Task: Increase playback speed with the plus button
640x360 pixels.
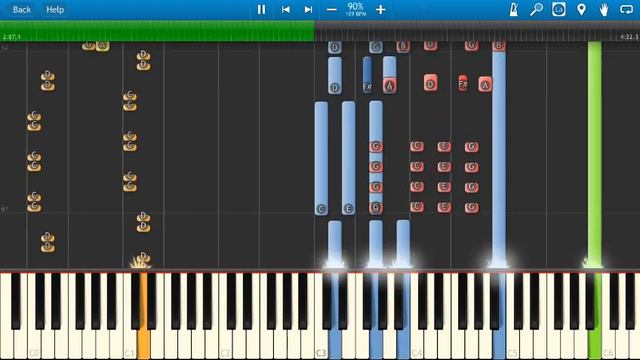Action: 380,9
